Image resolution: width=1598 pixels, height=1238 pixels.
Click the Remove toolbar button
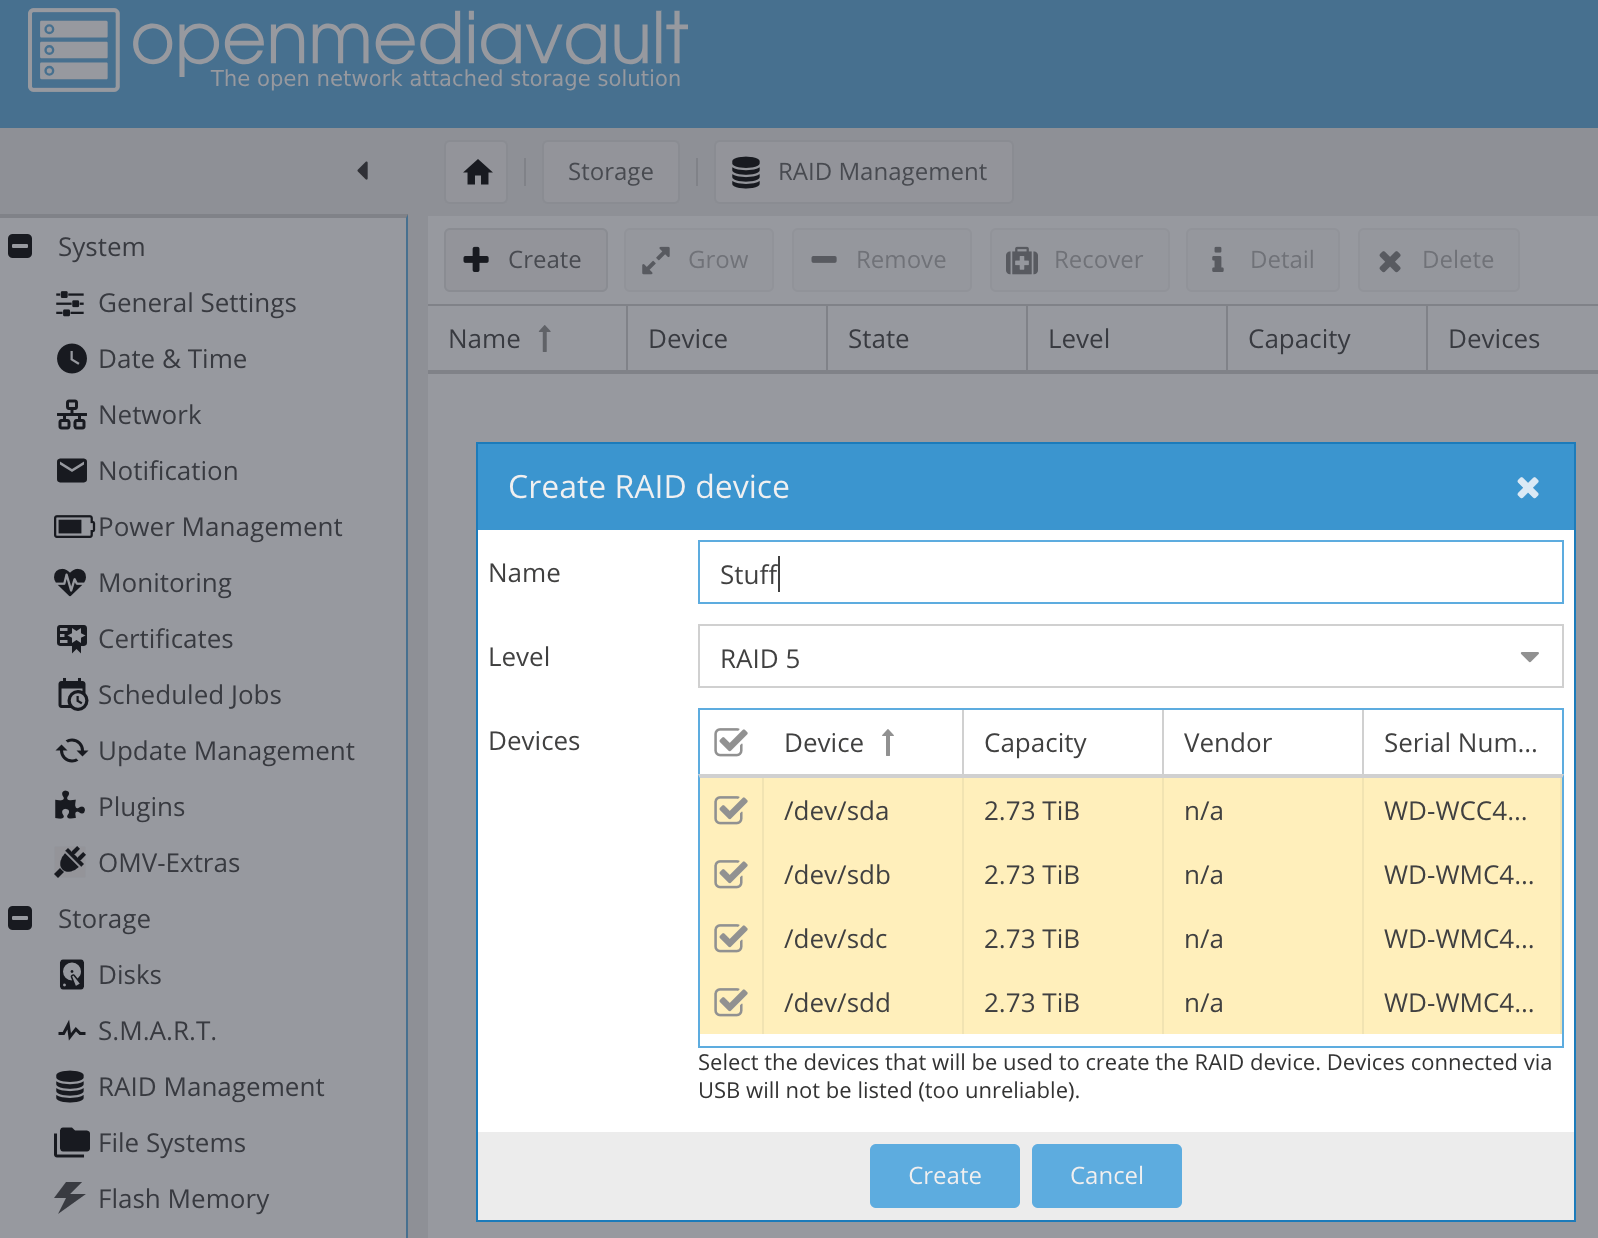[x=881, y=260]
